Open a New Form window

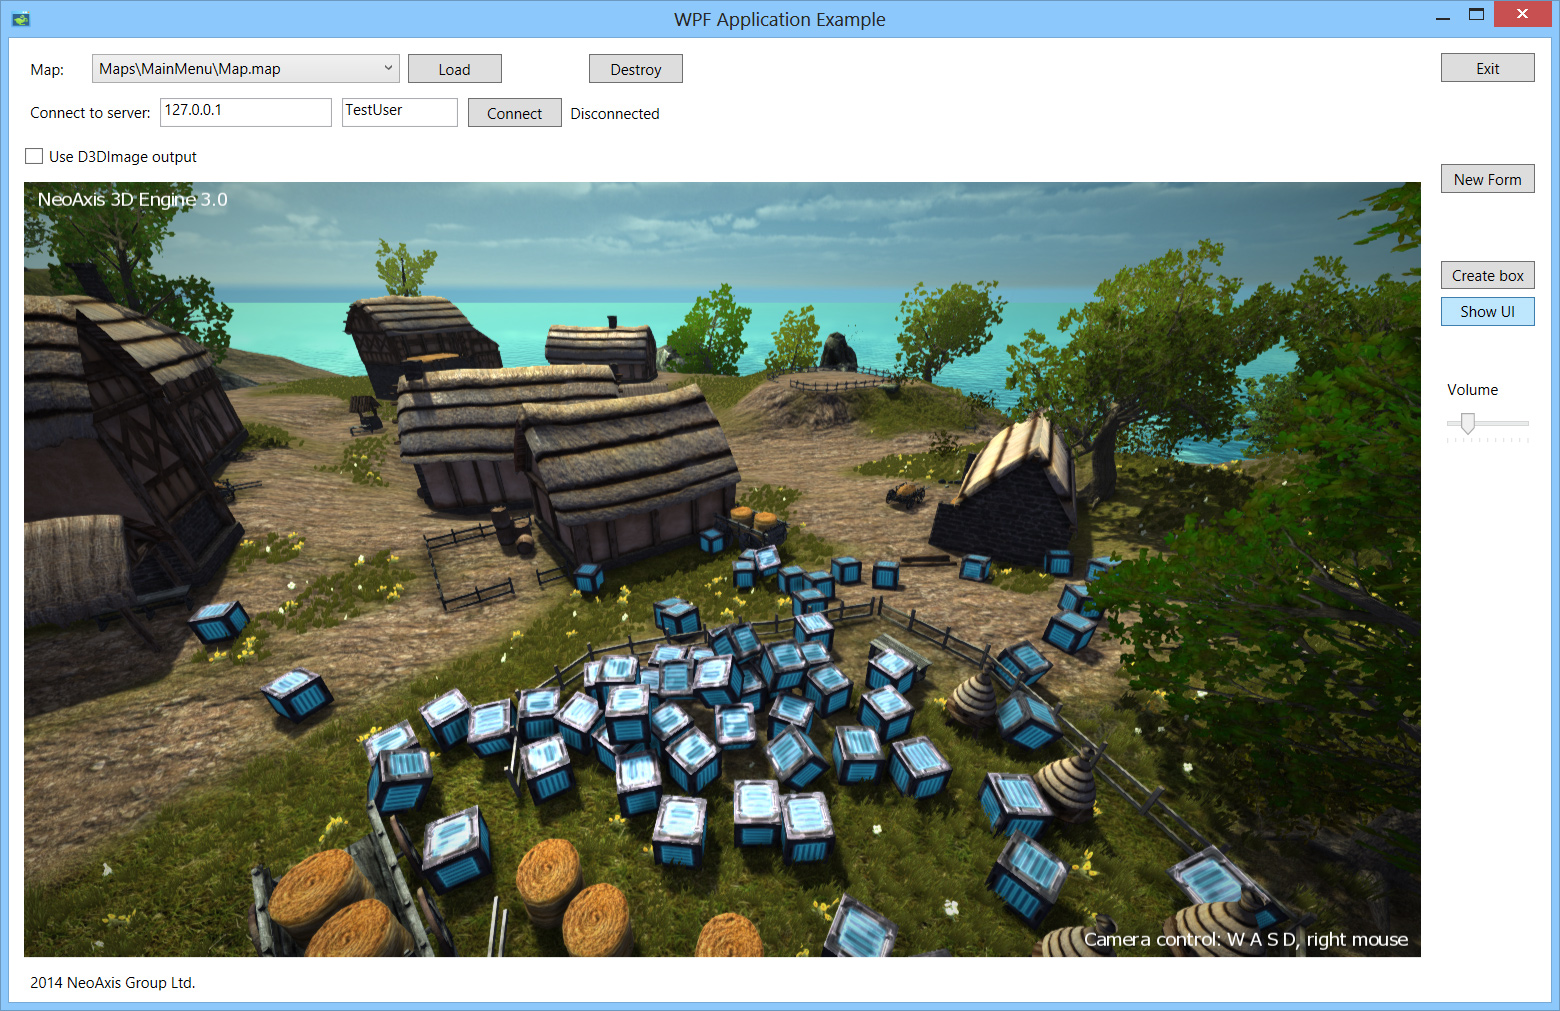(x=1487, y=179)
